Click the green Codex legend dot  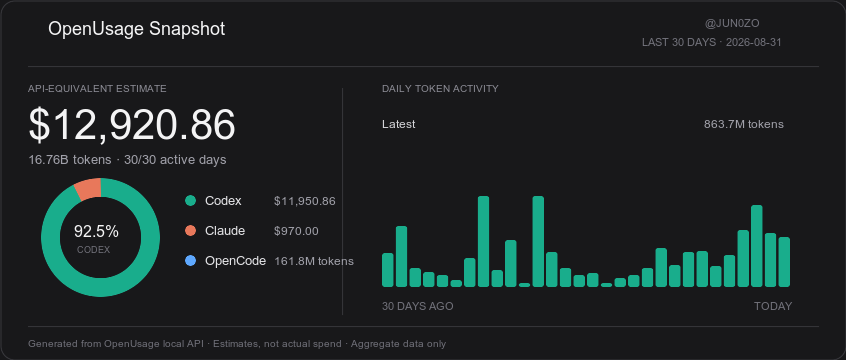coord(190,201)
